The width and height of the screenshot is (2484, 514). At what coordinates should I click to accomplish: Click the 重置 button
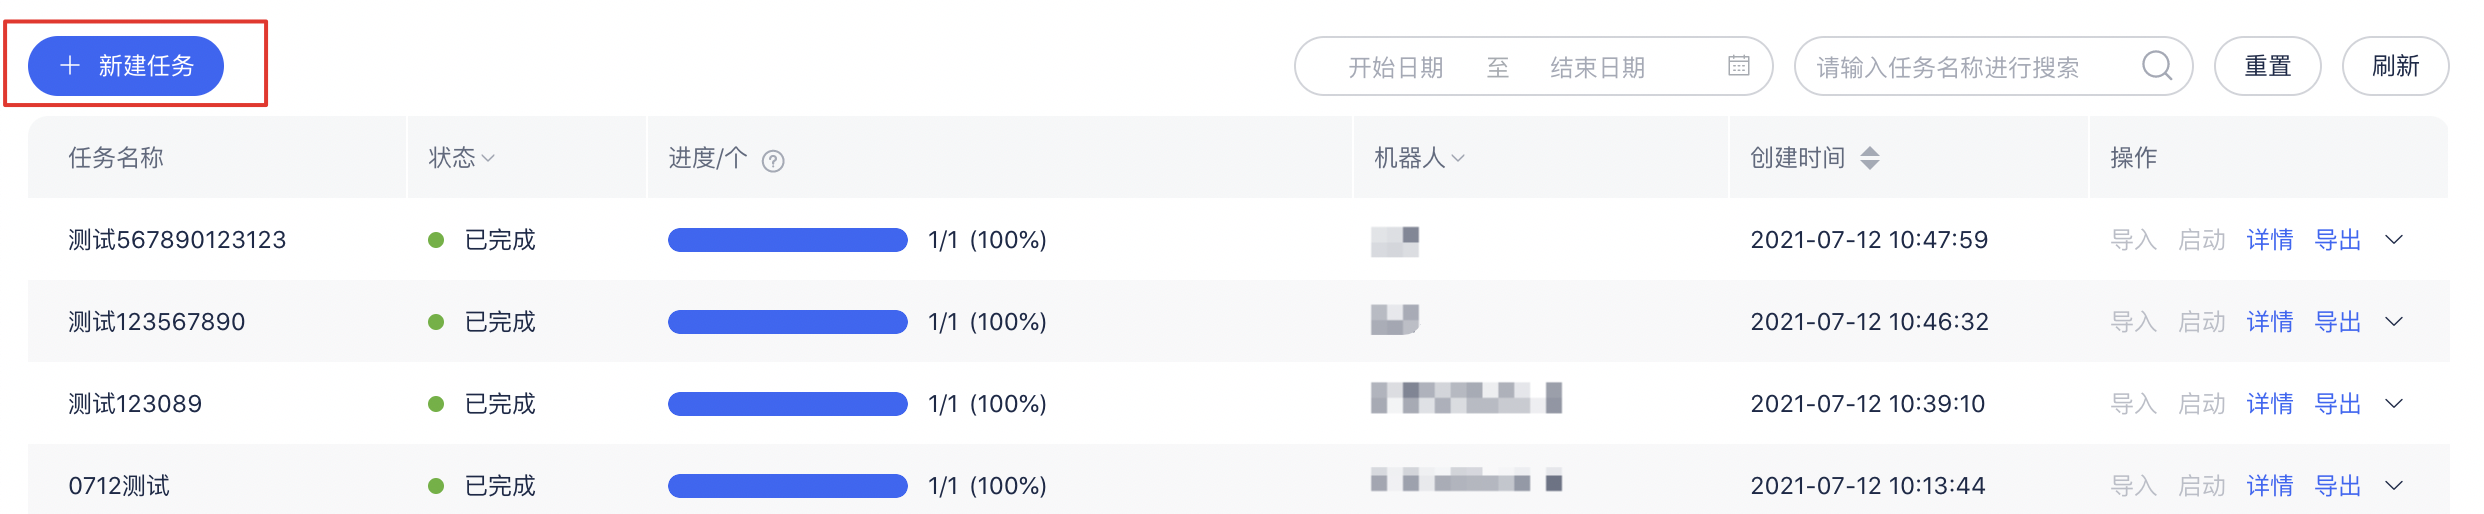pos(2267,66)
